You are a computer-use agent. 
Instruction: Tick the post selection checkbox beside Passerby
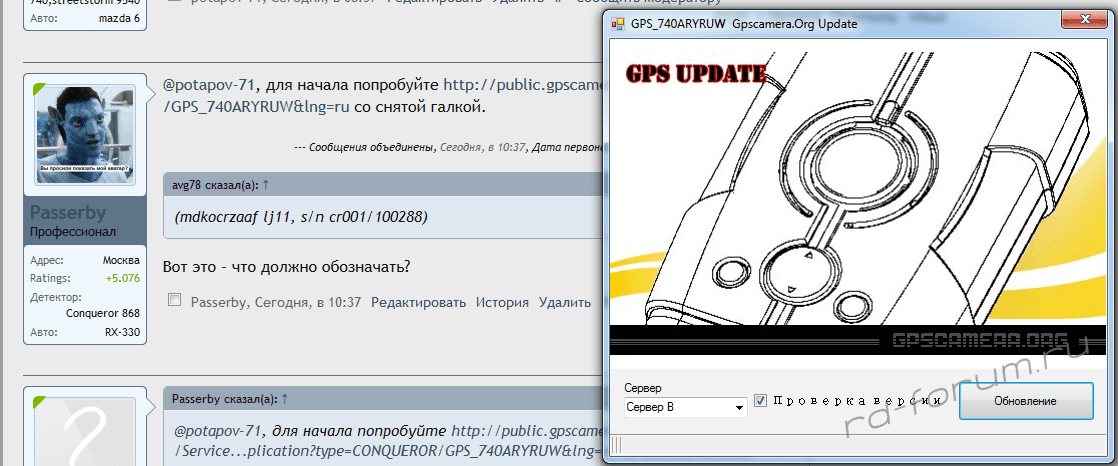pos(175,301)
